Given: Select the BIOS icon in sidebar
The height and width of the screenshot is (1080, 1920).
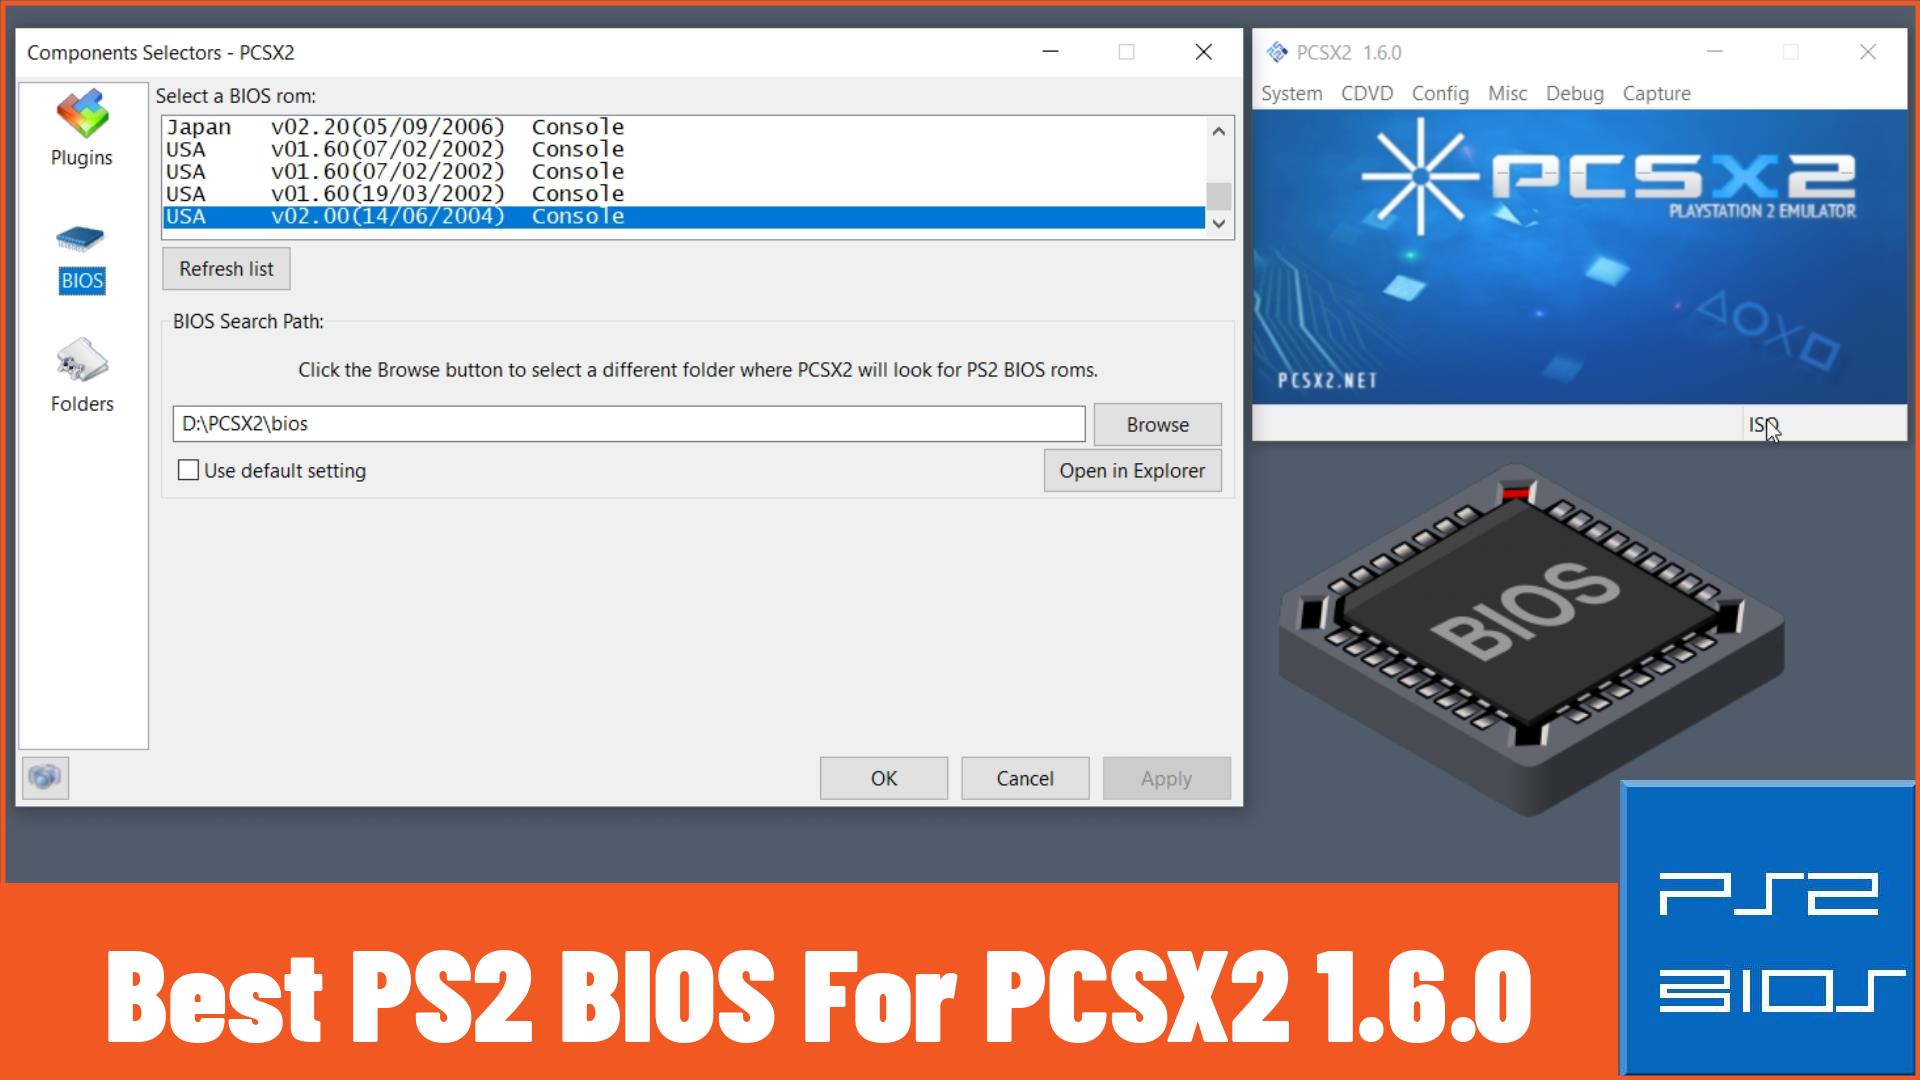Looking at the screenshot, I should click(82, 251).
